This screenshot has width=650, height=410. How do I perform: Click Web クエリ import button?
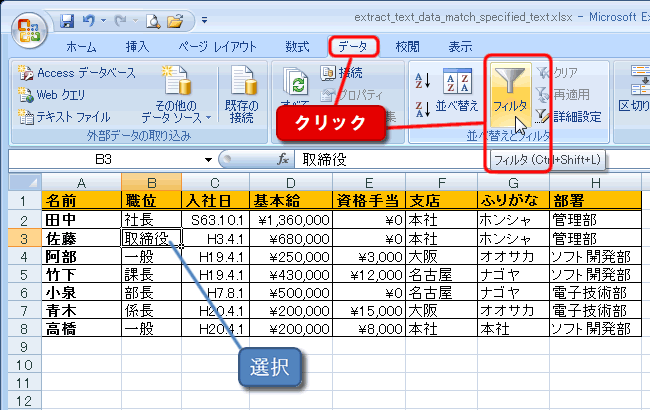pos(51,95)
